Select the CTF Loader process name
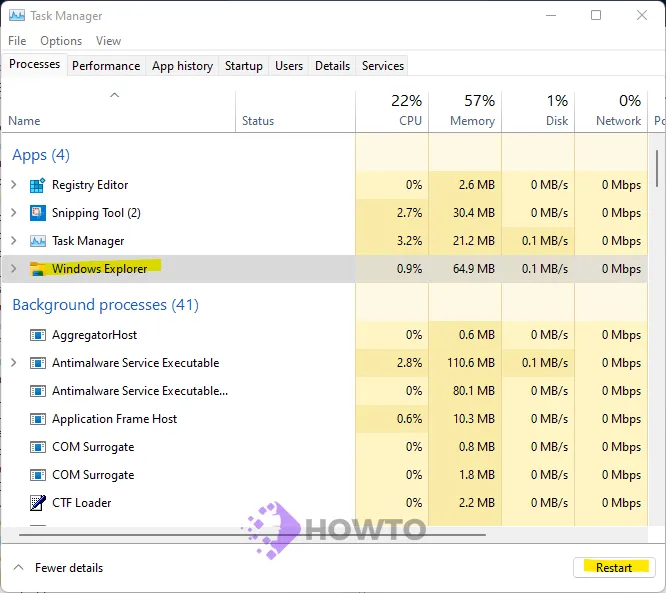666x593 pixels. point(82,503)
